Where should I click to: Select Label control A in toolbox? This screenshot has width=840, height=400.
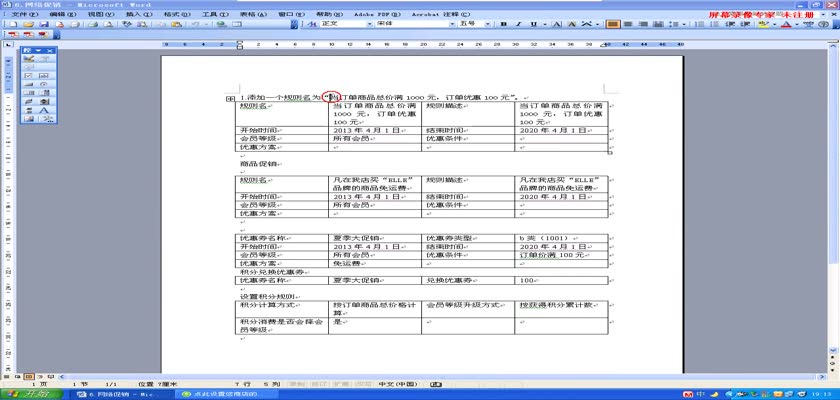click(x=43, y=110)
